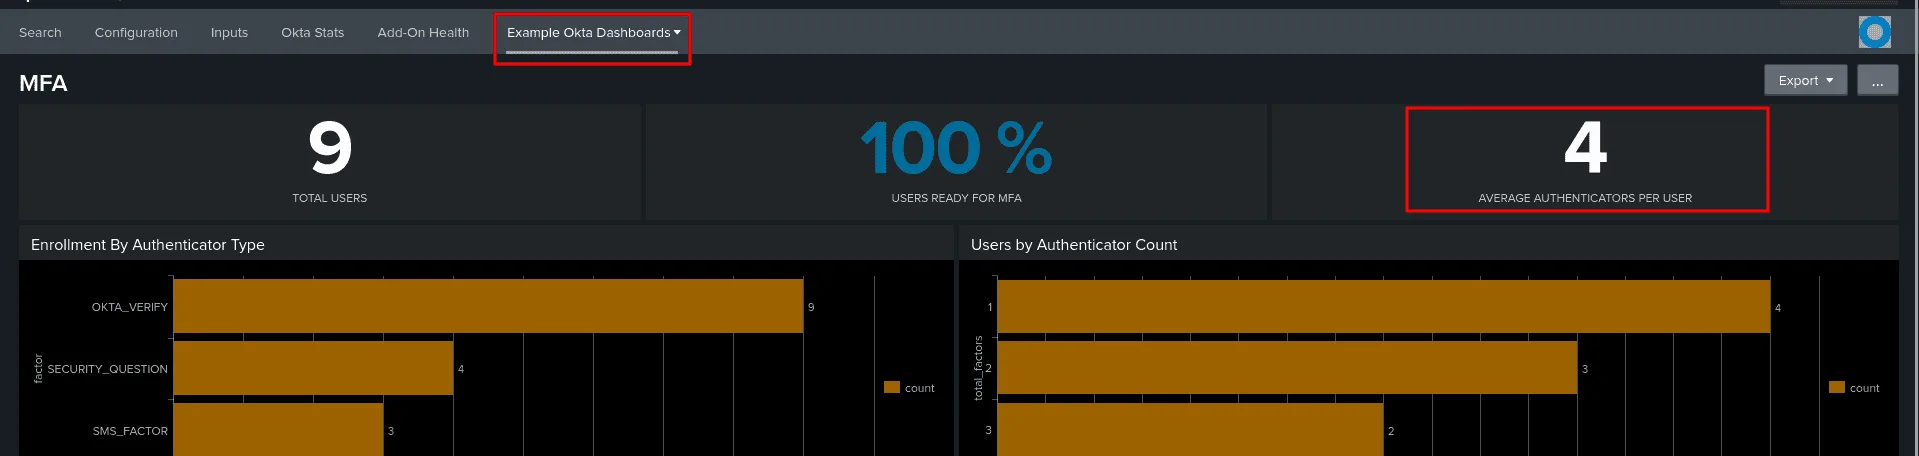Screen dimensions: 1919x456
Task: Open the Configuration tab
Action: click(x=136, y=32)
